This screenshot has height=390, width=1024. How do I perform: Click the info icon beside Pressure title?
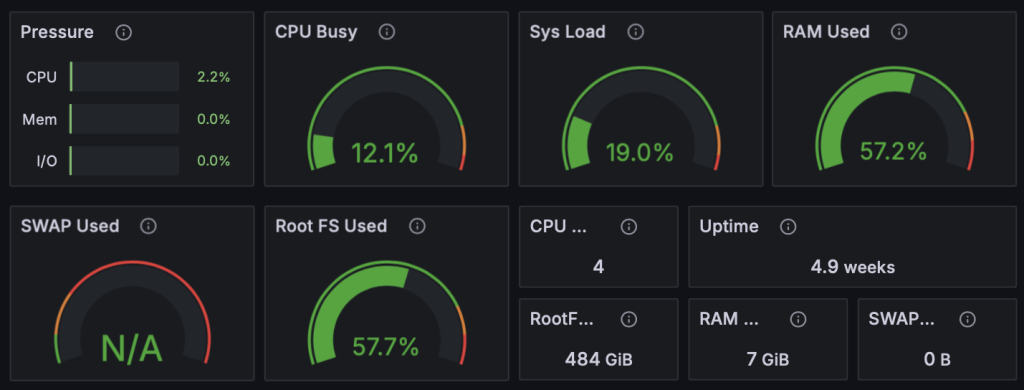pyautogui.click(x=123, y=32)
